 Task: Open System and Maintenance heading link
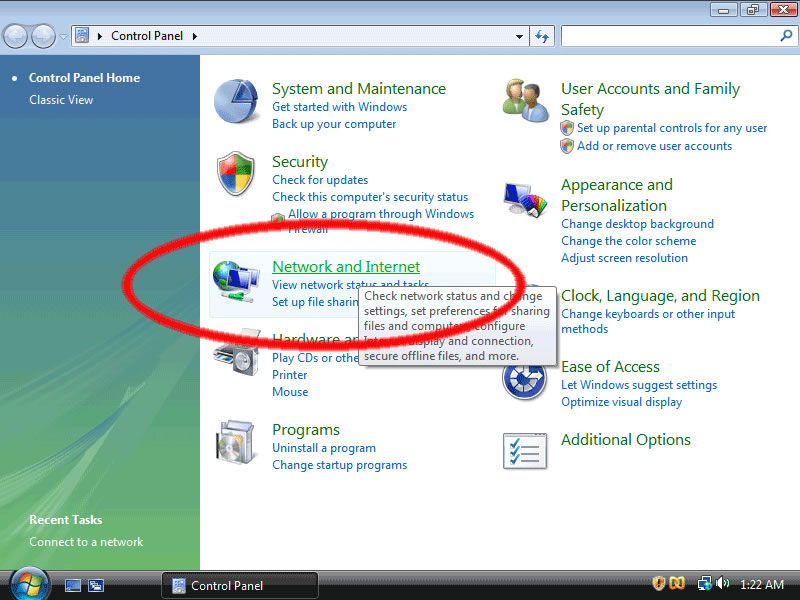click(359, 89)
